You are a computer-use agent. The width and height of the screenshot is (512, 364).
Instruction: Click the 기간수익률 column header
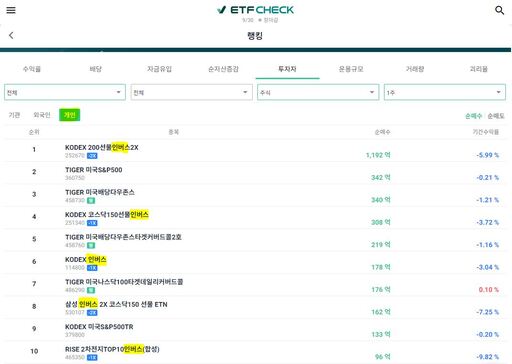tap(486, 132)
